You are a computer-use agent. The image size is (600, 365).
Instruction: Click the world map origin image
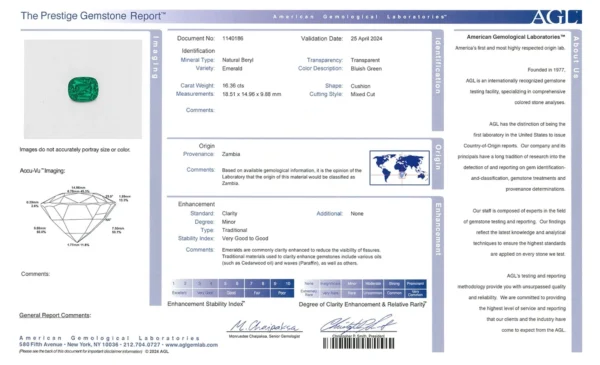pos(399,168)
